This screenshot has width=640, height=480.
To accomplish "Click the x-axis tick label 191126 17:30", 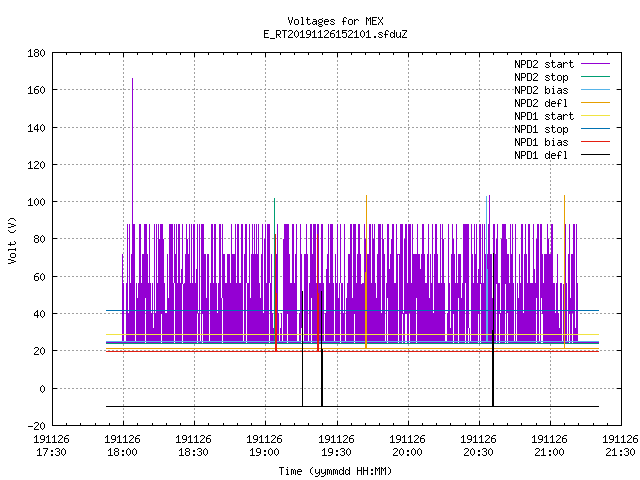I will coord(51,446).
